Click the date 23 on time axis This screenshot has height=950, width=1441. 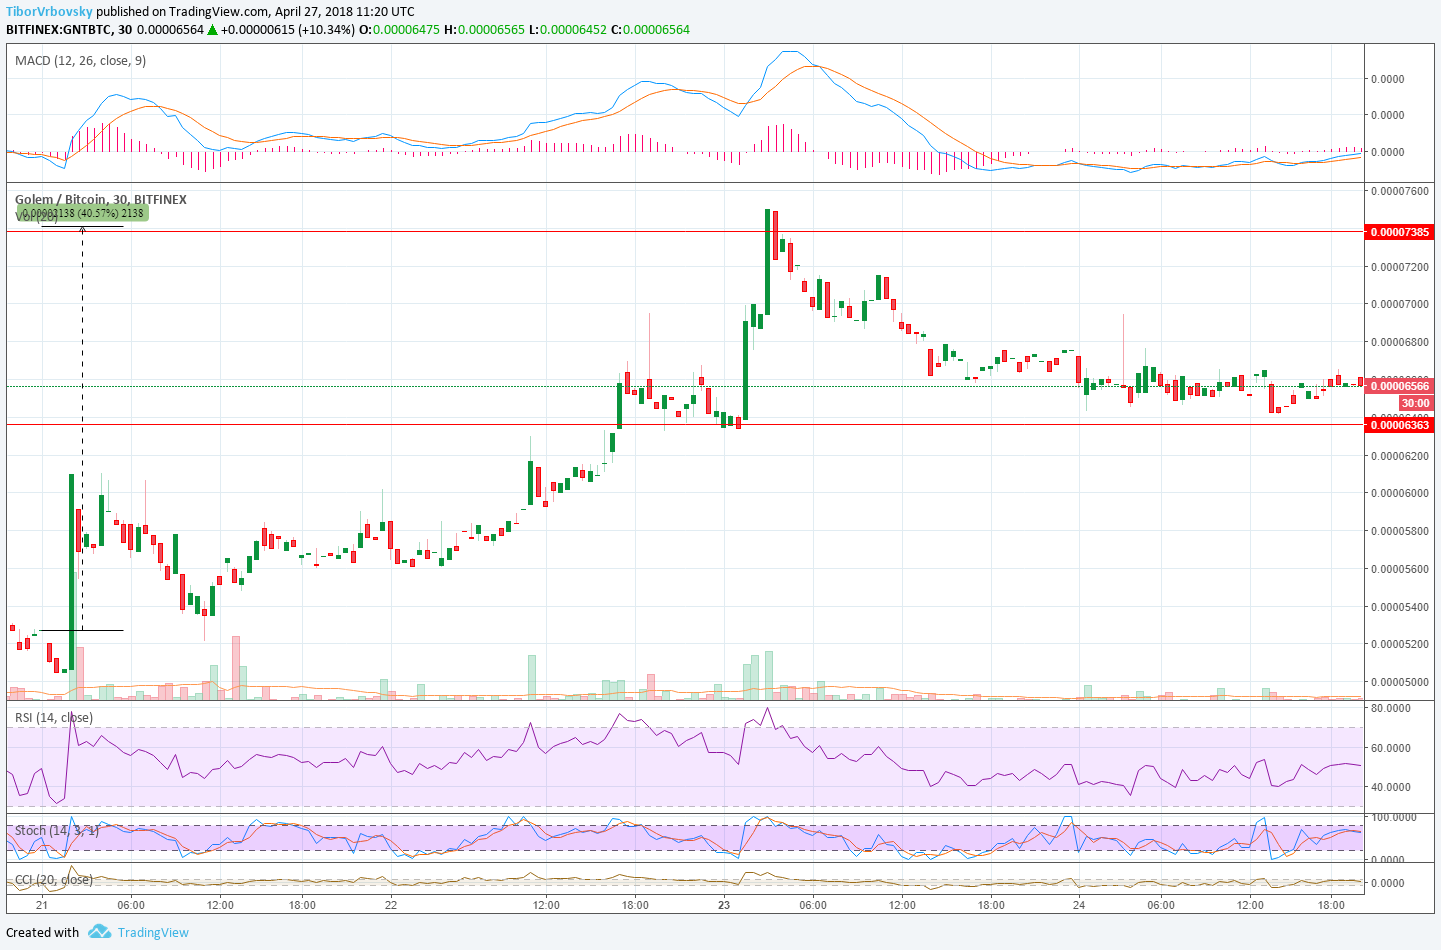click(724, 905)
